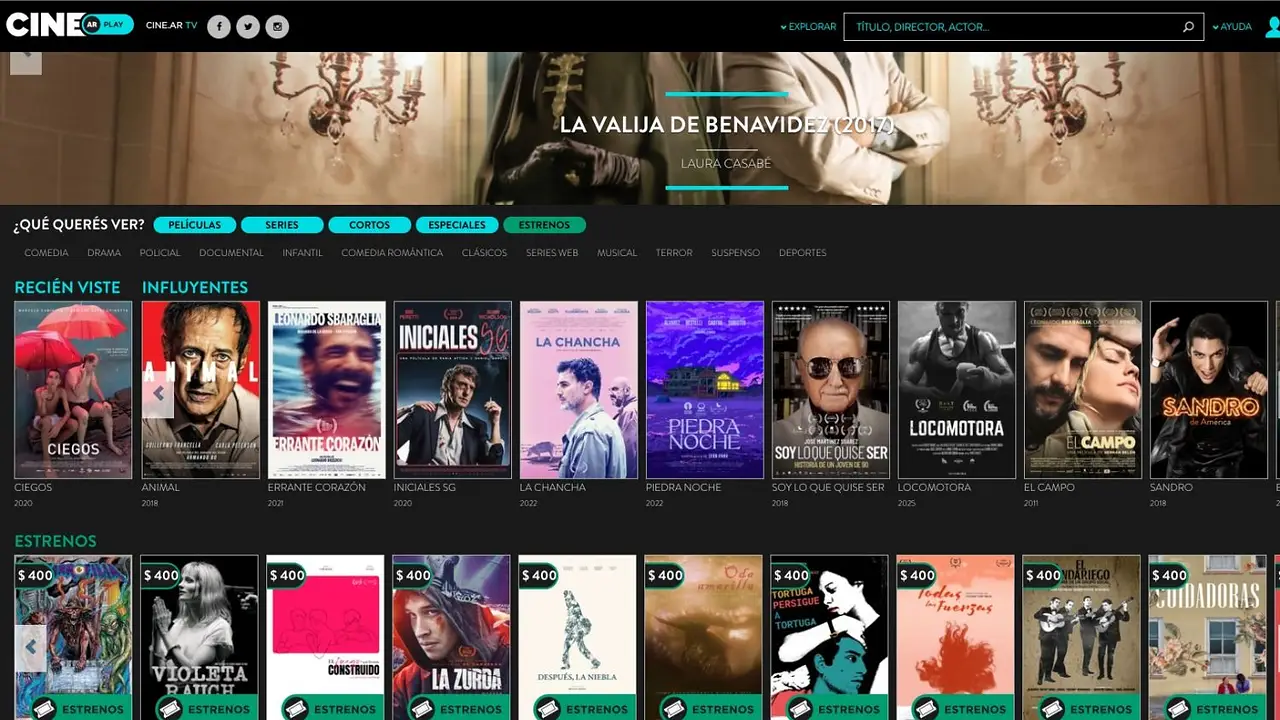Select the Drama genre

pyautogui.click(x=104, y=253)
